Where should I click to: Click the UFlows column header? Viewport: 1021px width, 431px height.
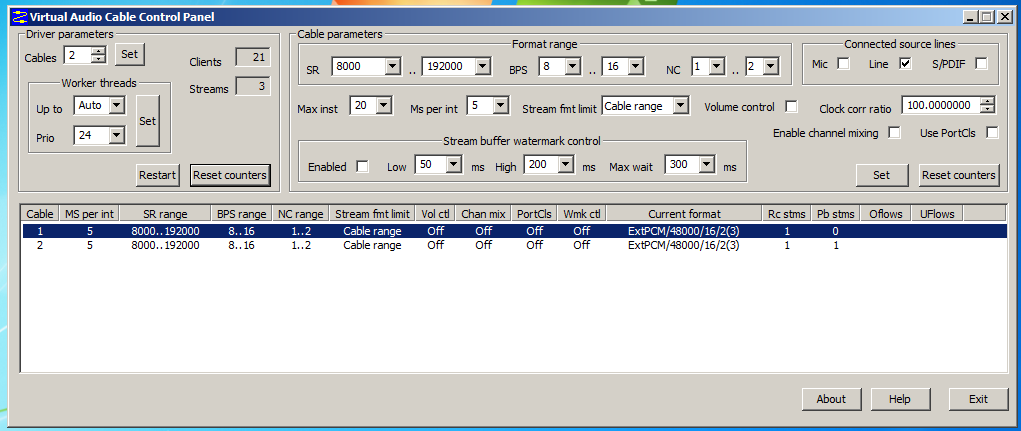(x=937, y=214)
